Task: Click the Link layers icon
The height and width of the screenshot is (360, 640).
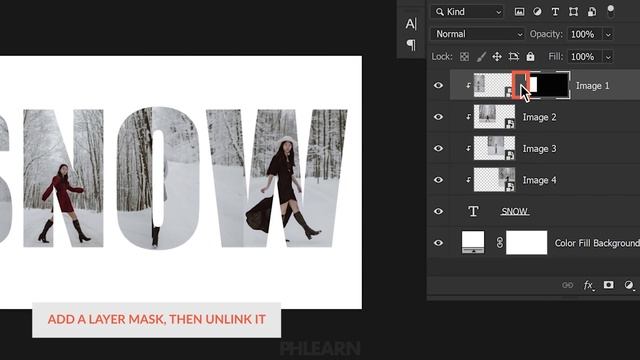Action: 568,285
